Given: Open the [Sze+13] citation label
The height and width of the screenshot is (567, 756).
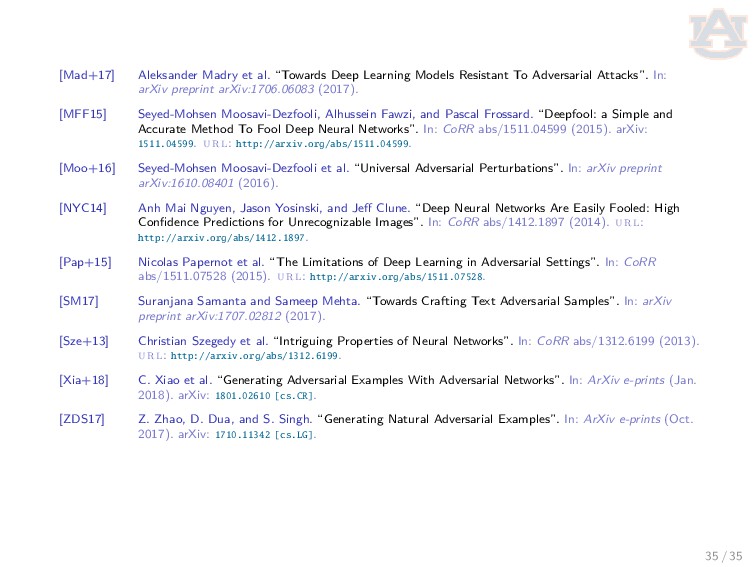Looking at the screenshot, I should point(84,341).
